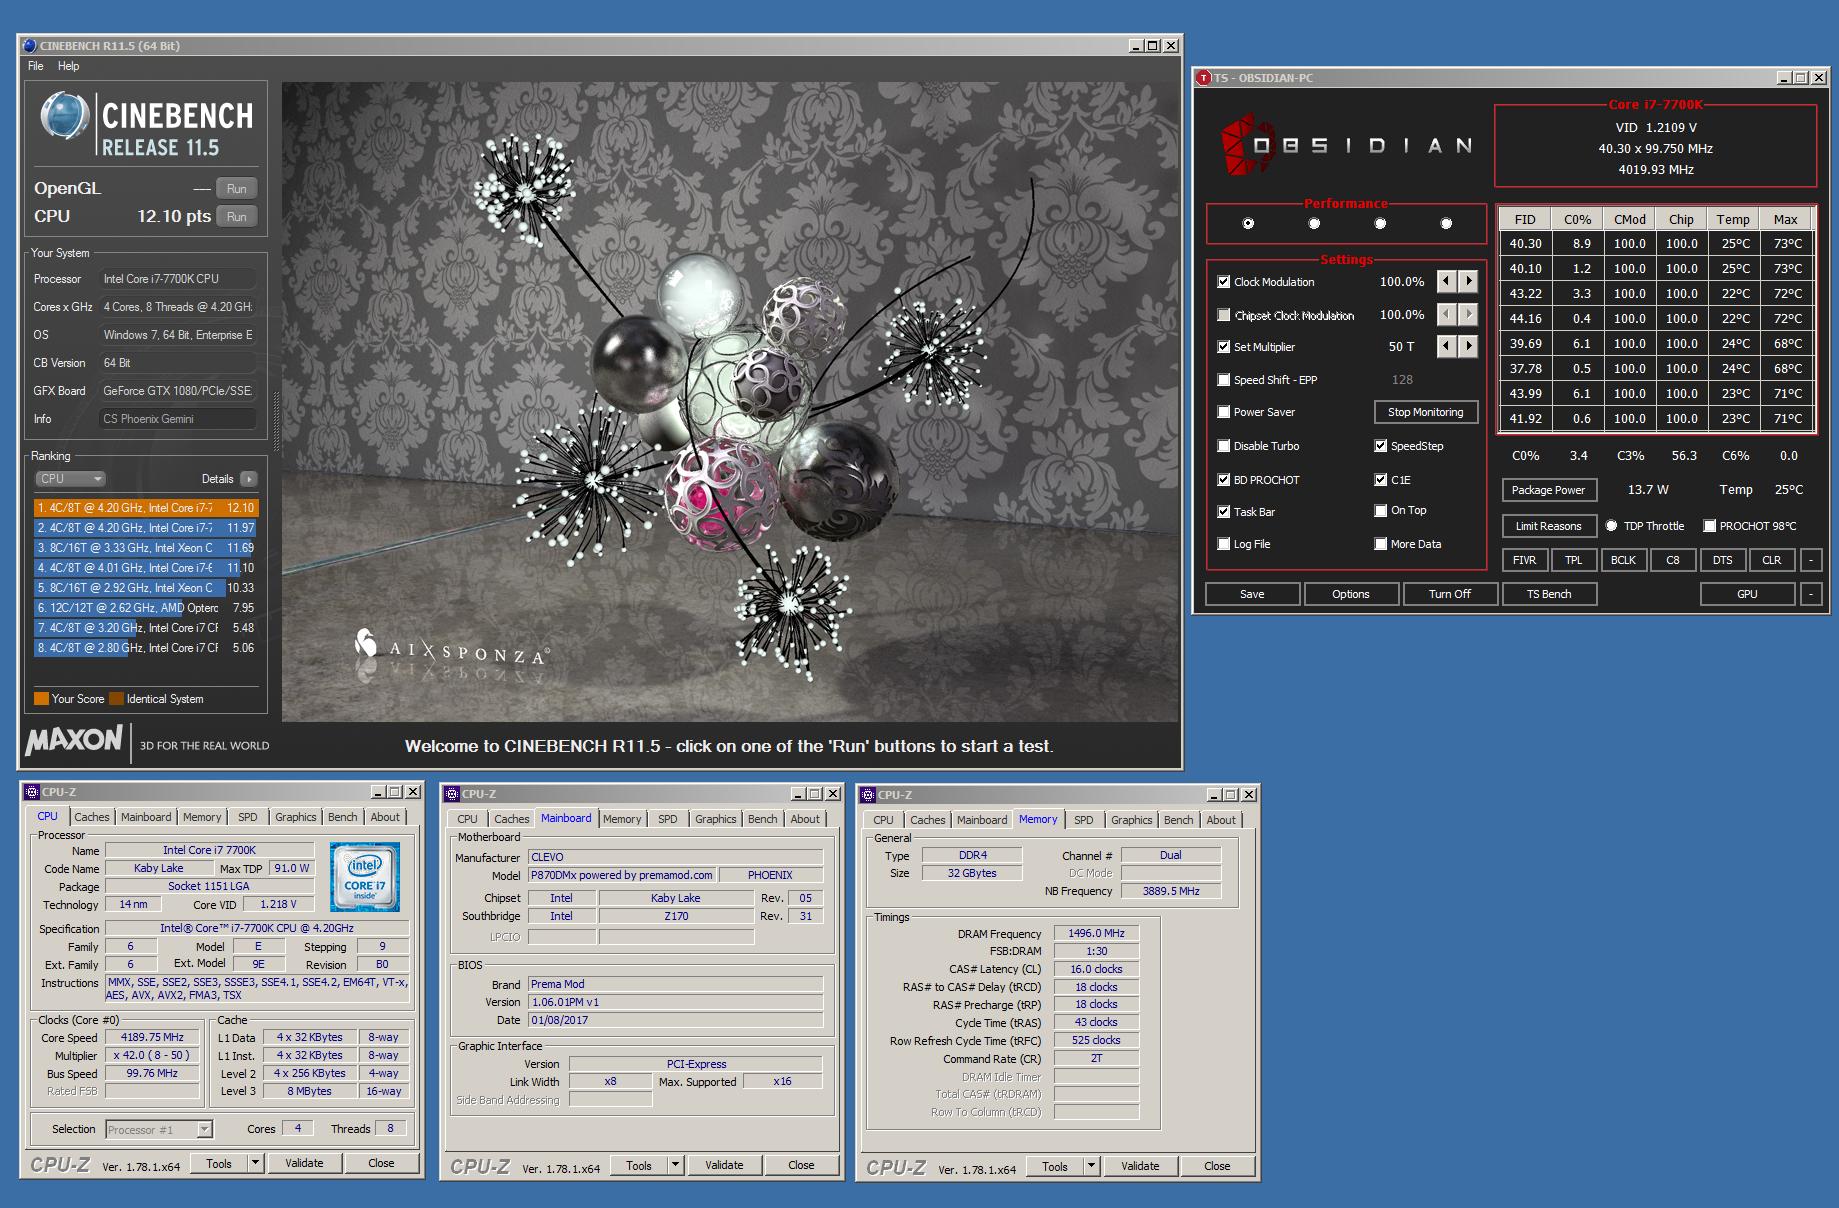
Task: Open the Help menu in Cinebench
Action: click(68, 66)
